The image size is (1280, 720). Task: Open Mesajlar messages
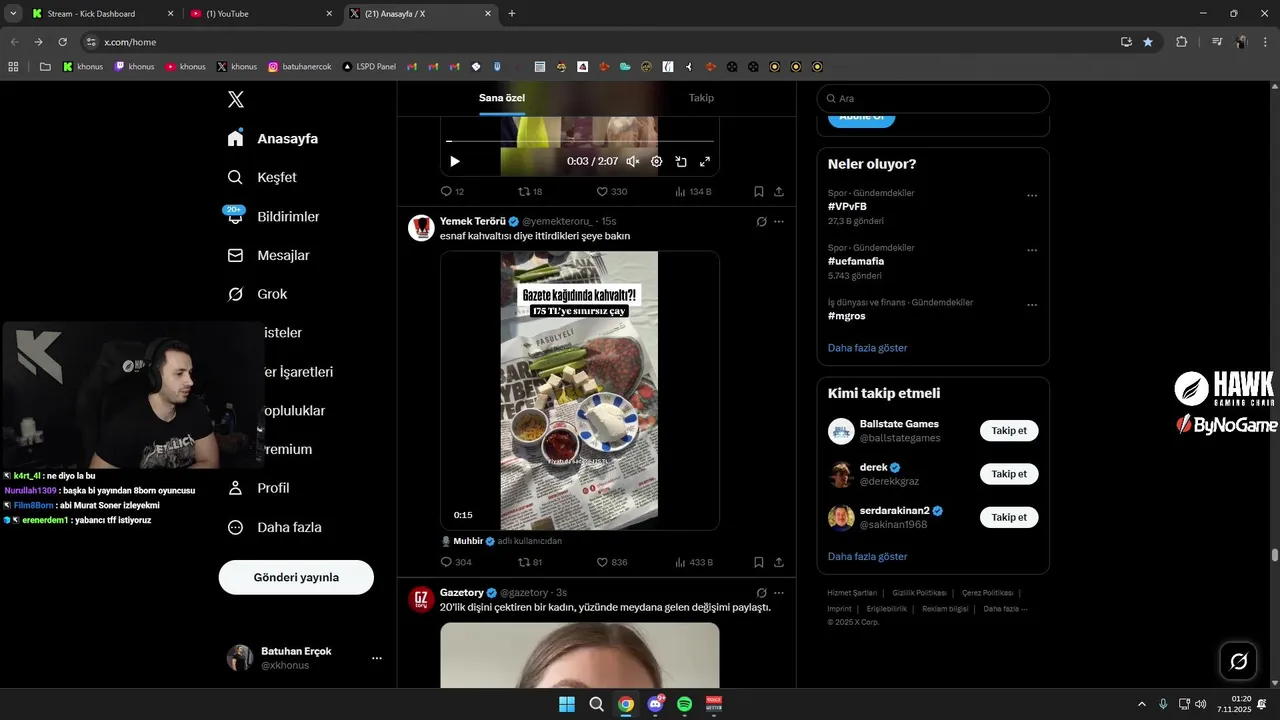269,255
